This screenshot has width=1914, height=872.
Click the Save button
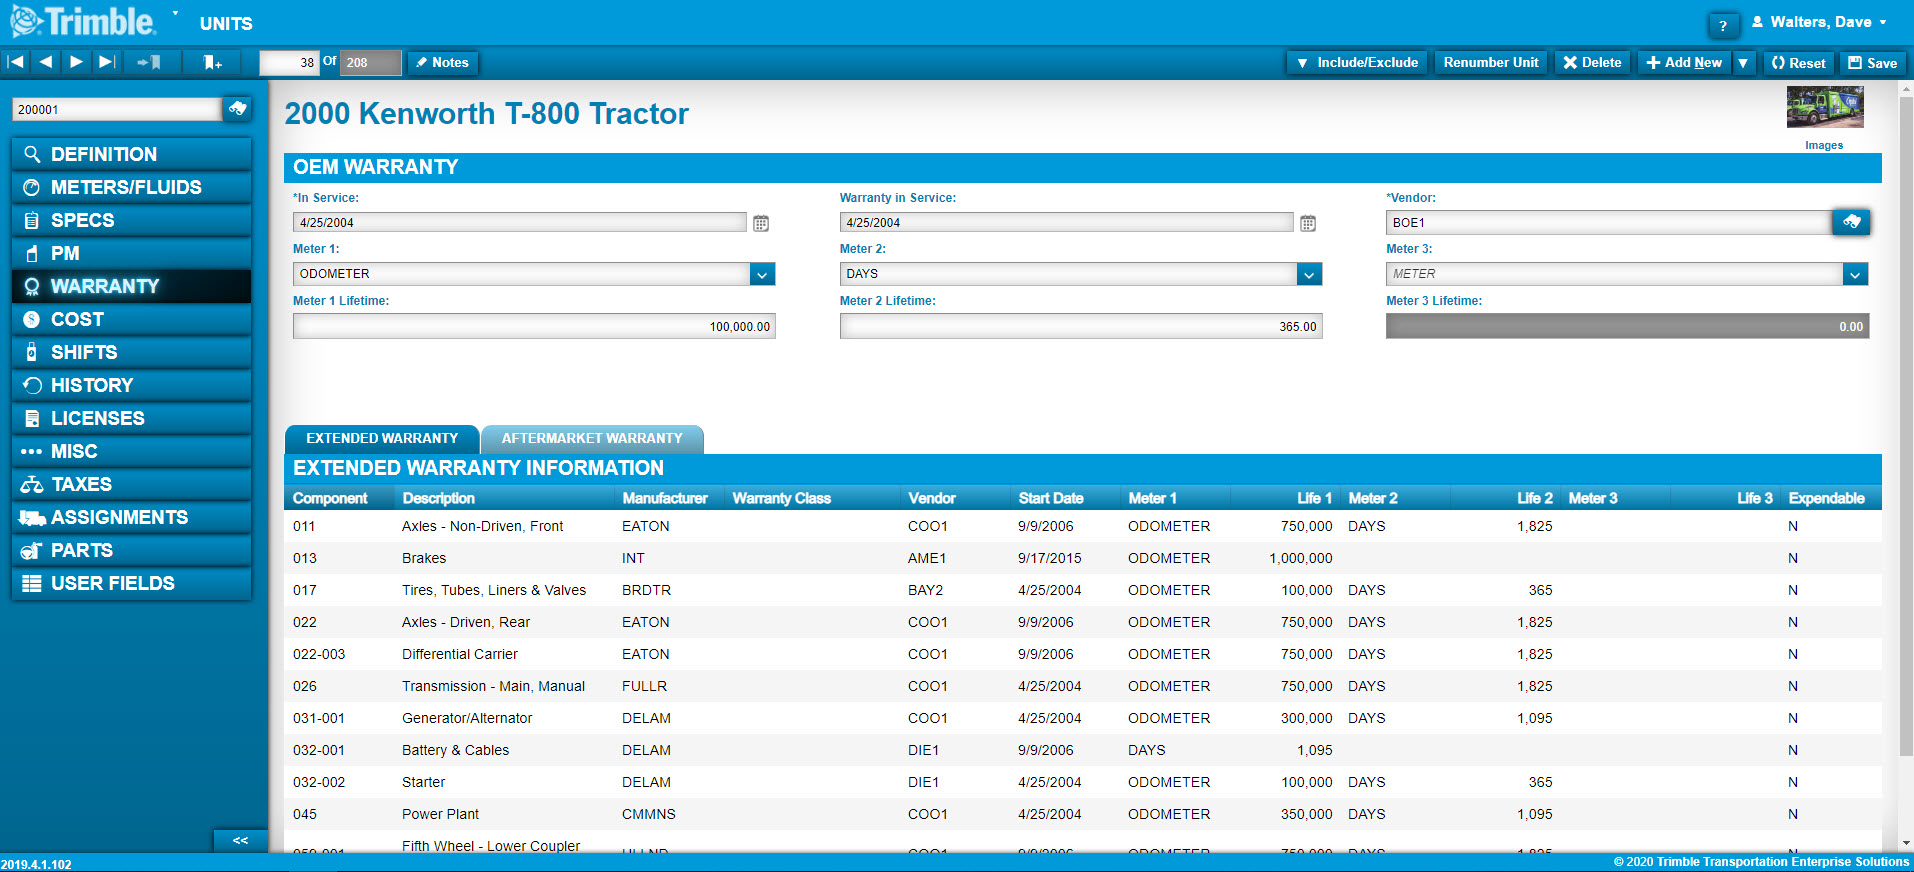pos(1872,62)
